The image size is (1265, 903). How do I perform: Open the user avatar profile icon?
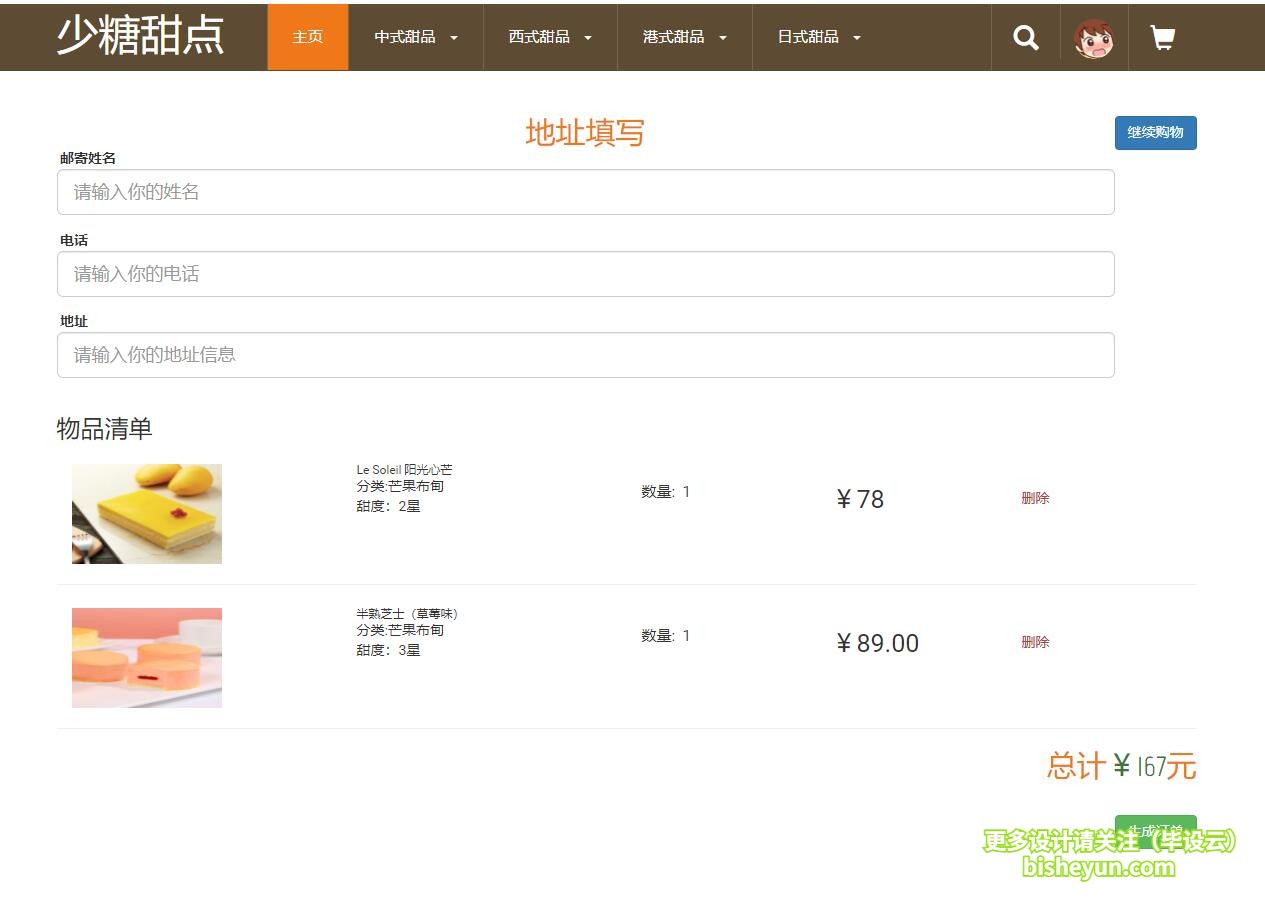pos(1093,38)
